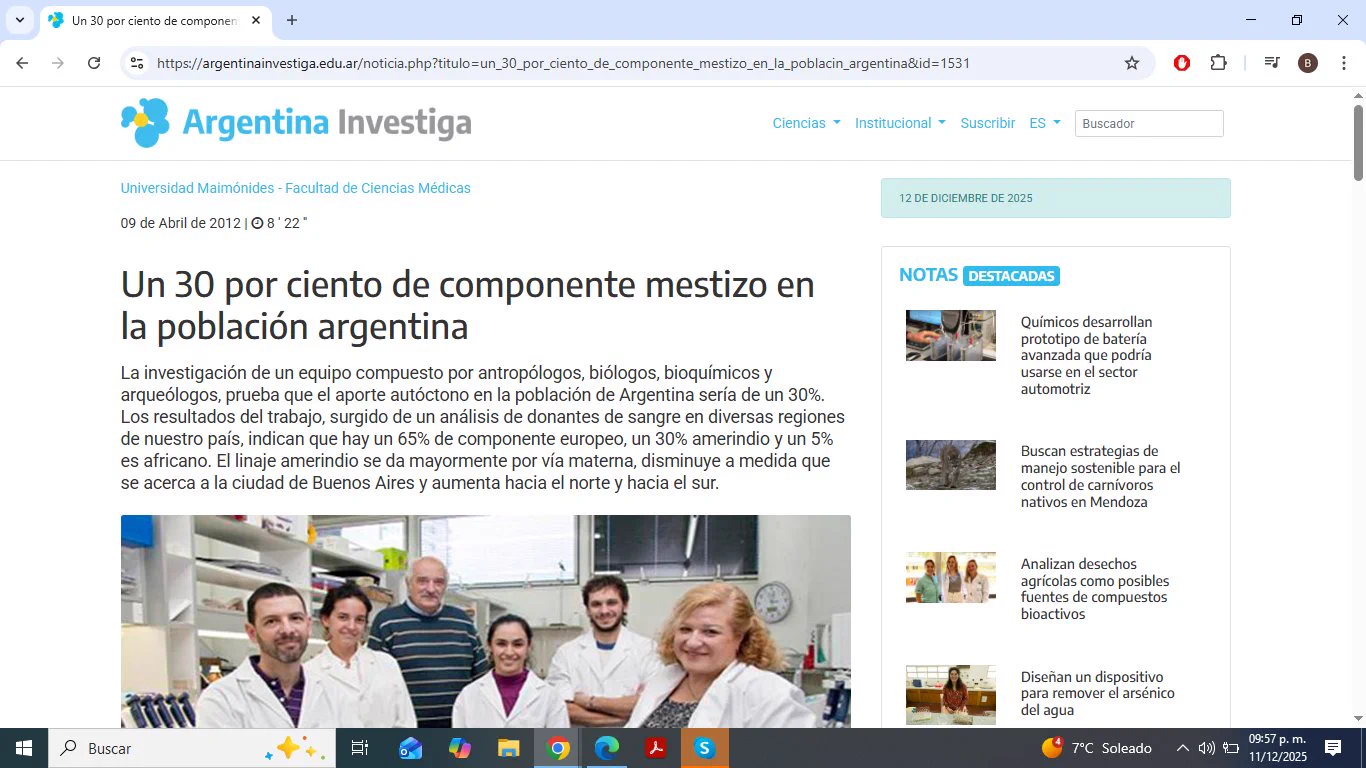Open the Chrome profile avatar B
The image size is (1366, 768).
(x=1308, y=63)
